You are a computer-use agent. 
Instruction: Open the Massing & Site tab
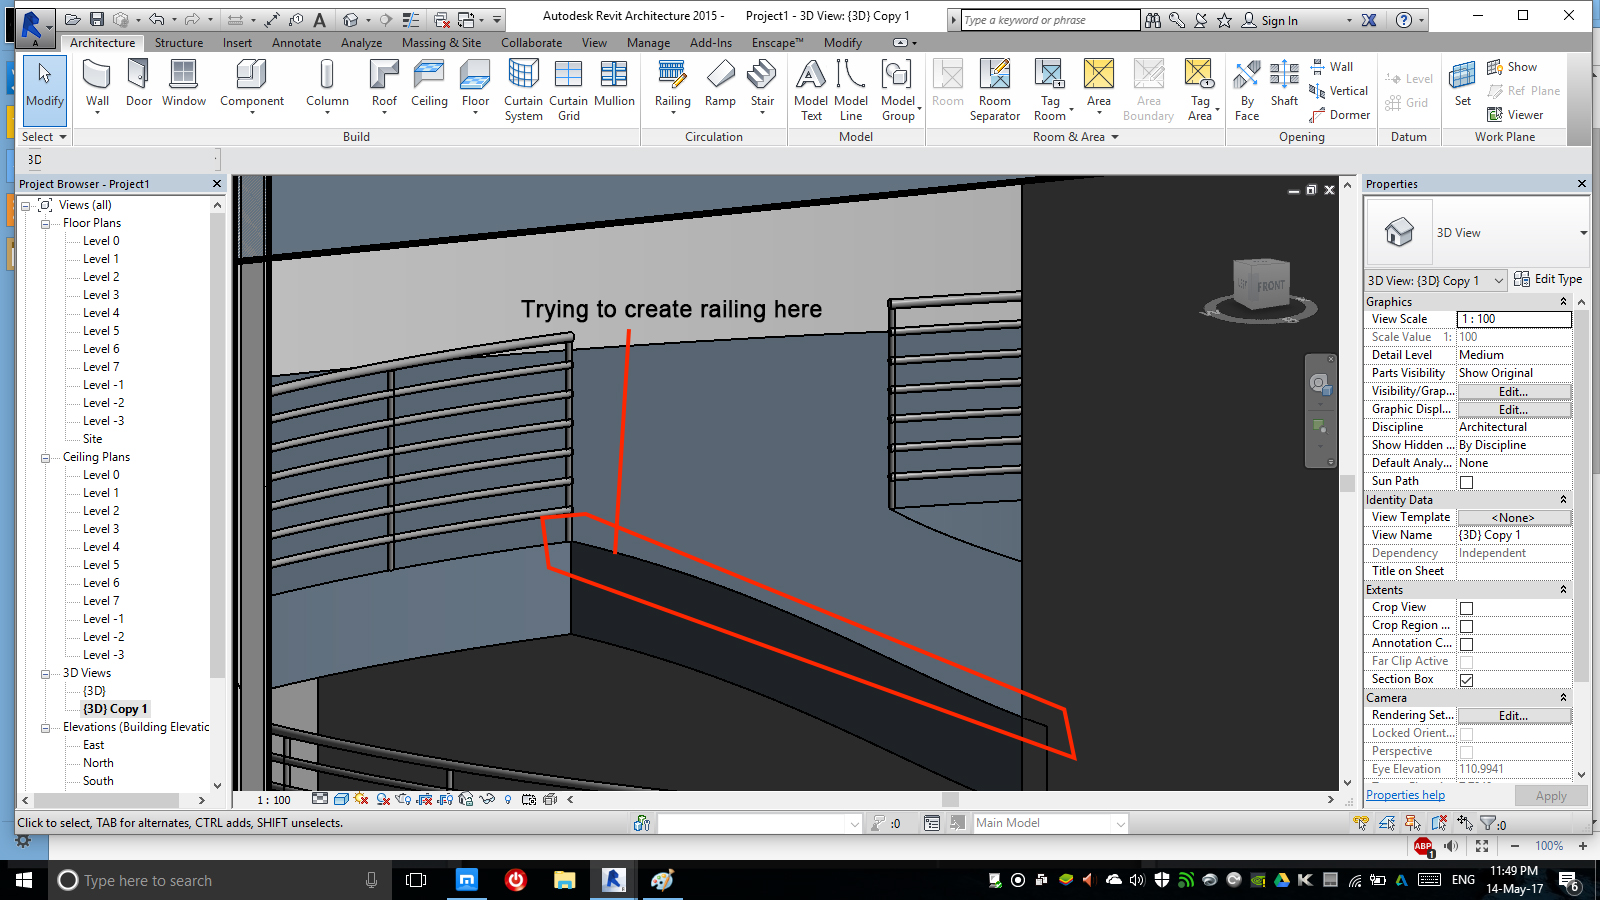click(441, 43)
